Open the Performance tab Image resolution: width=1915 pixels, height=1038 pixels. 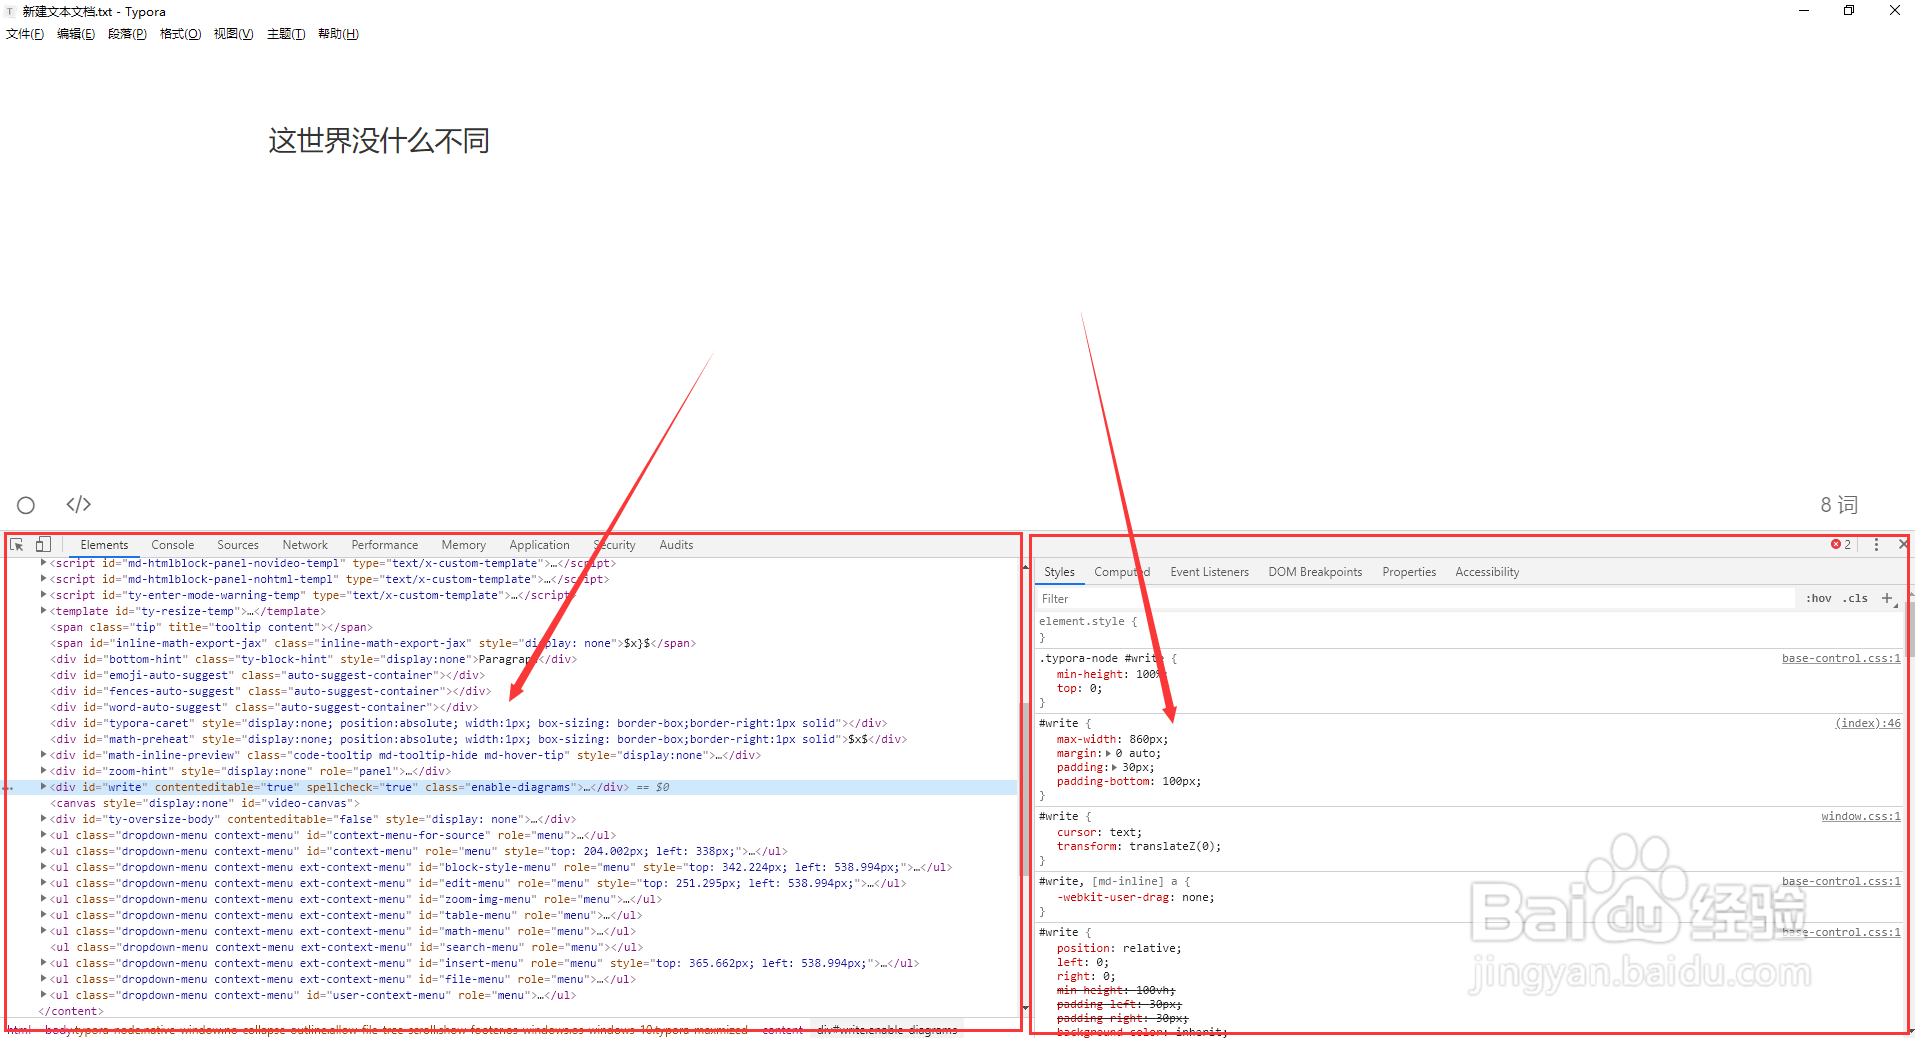click(x=384, y=545)
